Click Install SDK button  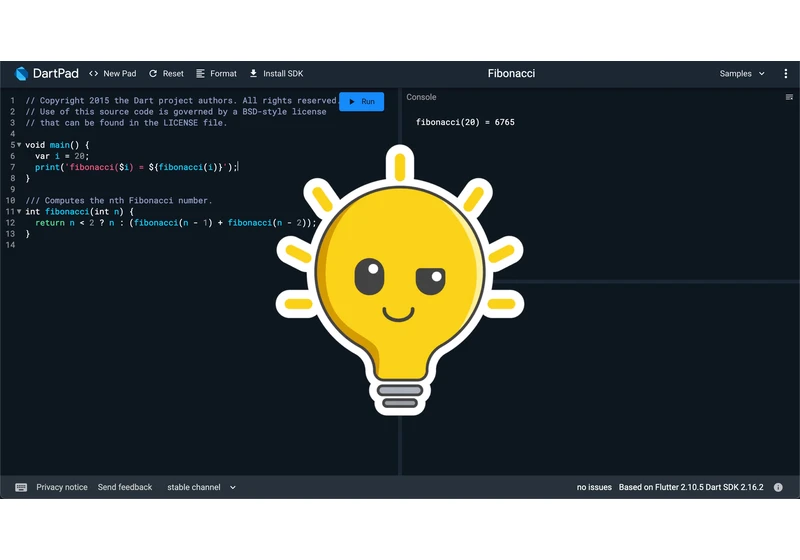pyautogui.click(x=276, y=73)
